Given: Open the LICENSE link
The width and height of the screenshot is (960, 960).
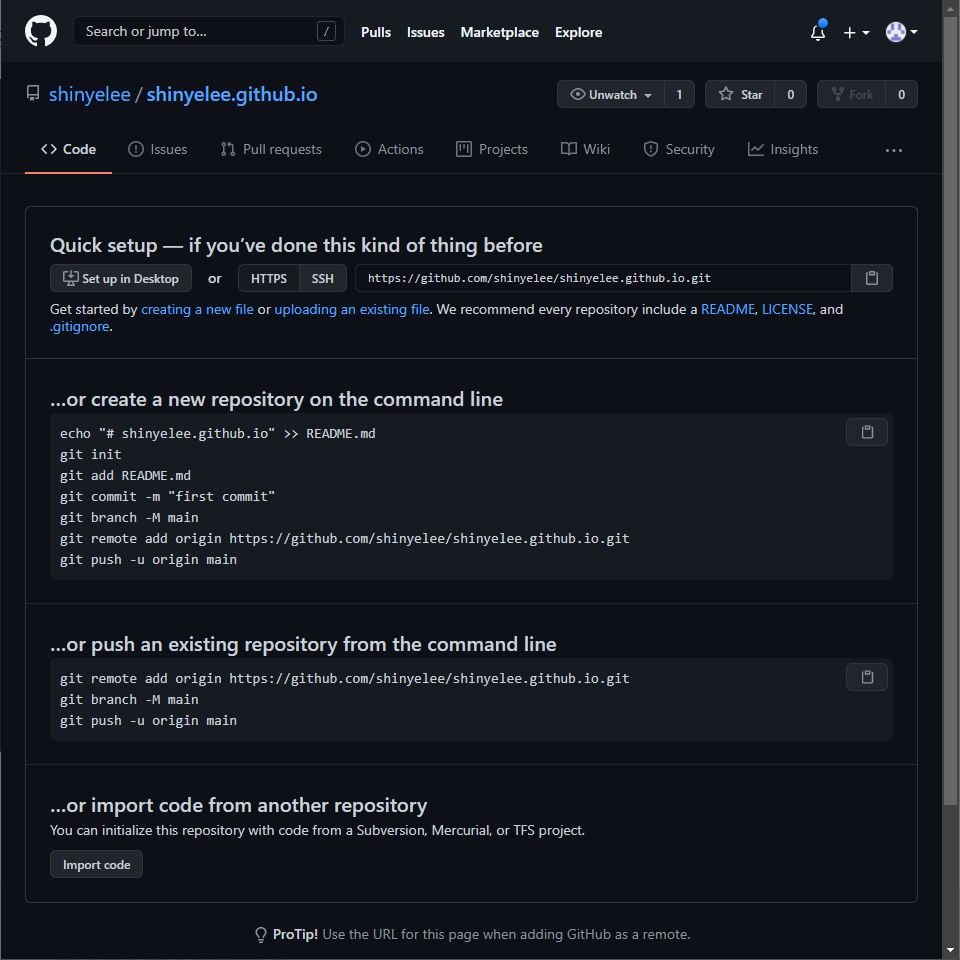Looking at the screenshot, I should pos(787,309).
